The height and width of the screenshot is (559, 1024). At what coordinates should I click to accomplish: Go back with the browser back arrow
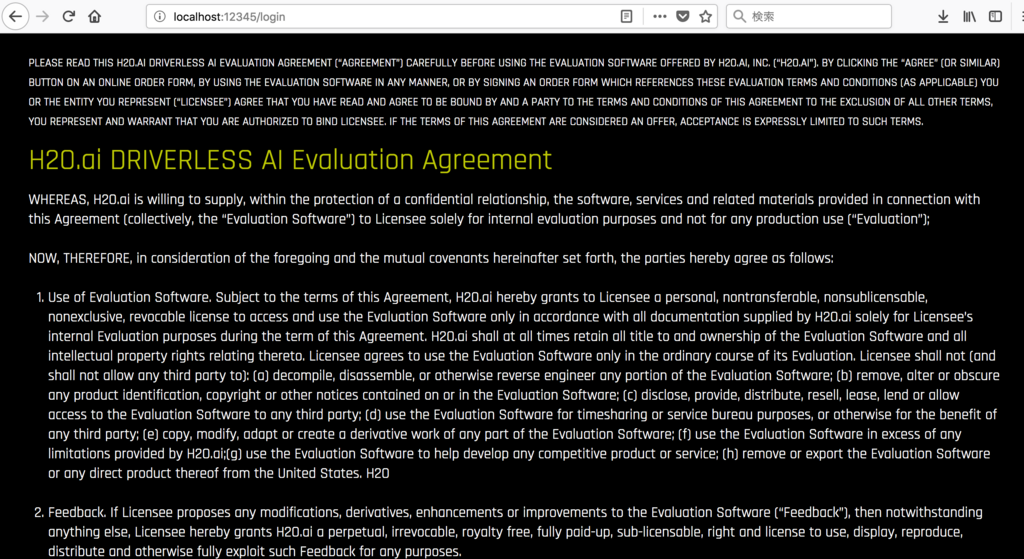[16, 17]
